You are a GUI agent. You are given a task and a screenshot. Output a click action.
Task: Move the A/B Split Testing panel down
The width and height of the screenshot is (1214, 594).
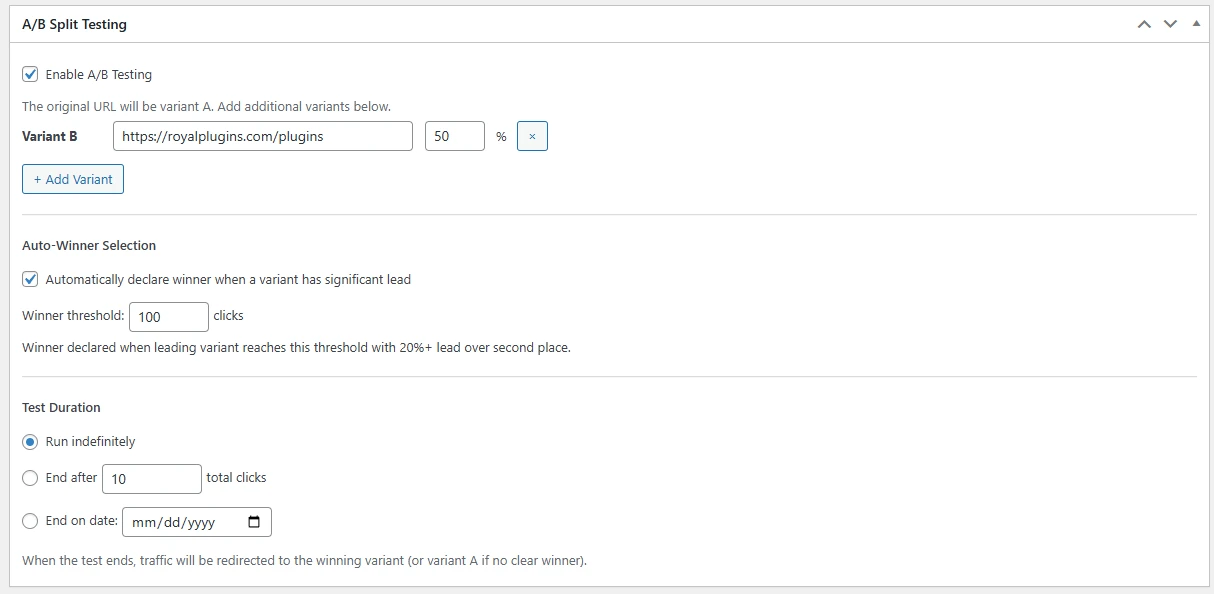click(1168, 22)
